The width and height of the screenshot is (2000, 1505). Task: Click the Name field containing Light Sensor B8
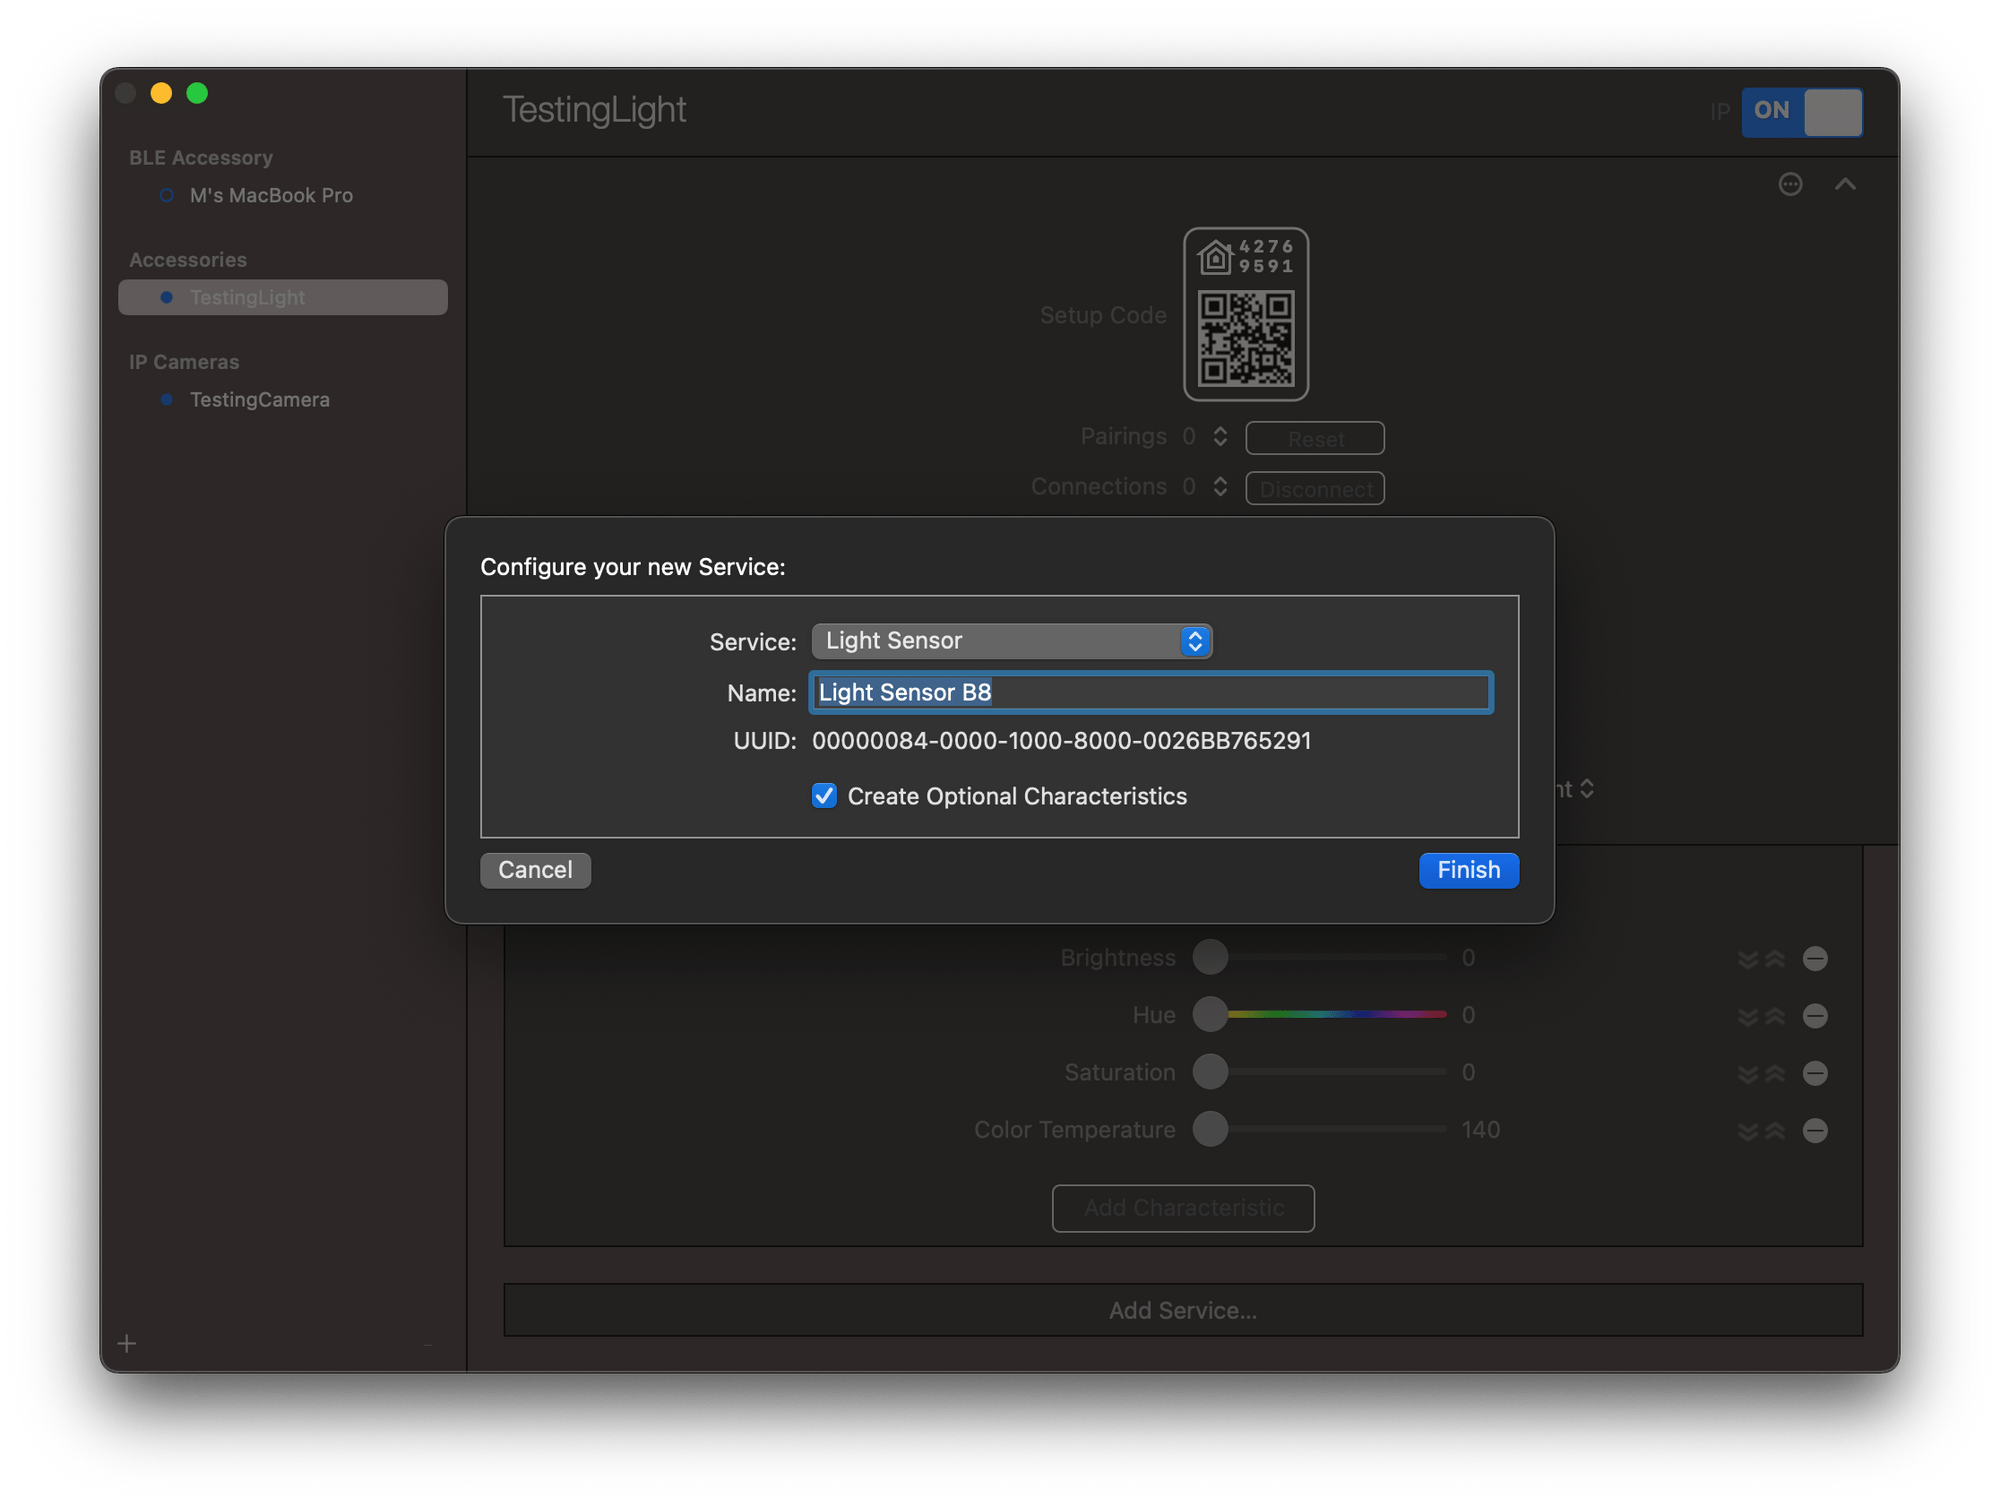coord(1149,692)
